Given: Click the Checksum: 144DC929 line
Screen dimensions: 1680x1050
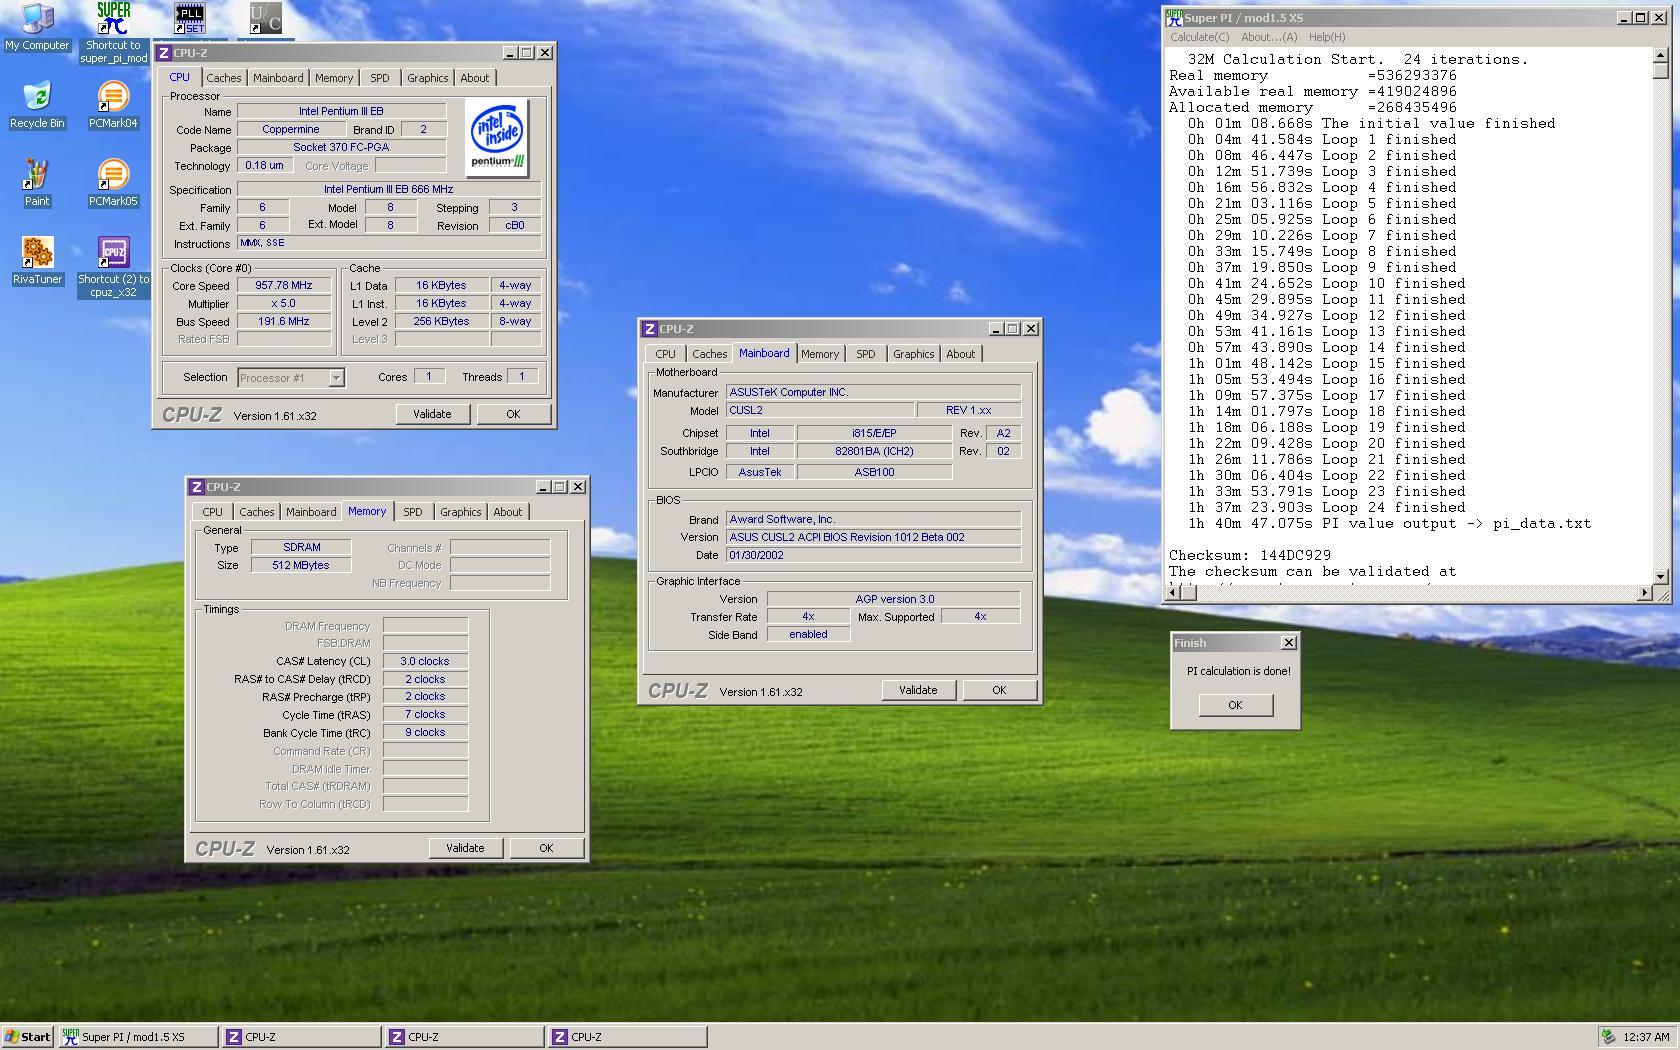Looking at the screenshot, I should 1250,555.
